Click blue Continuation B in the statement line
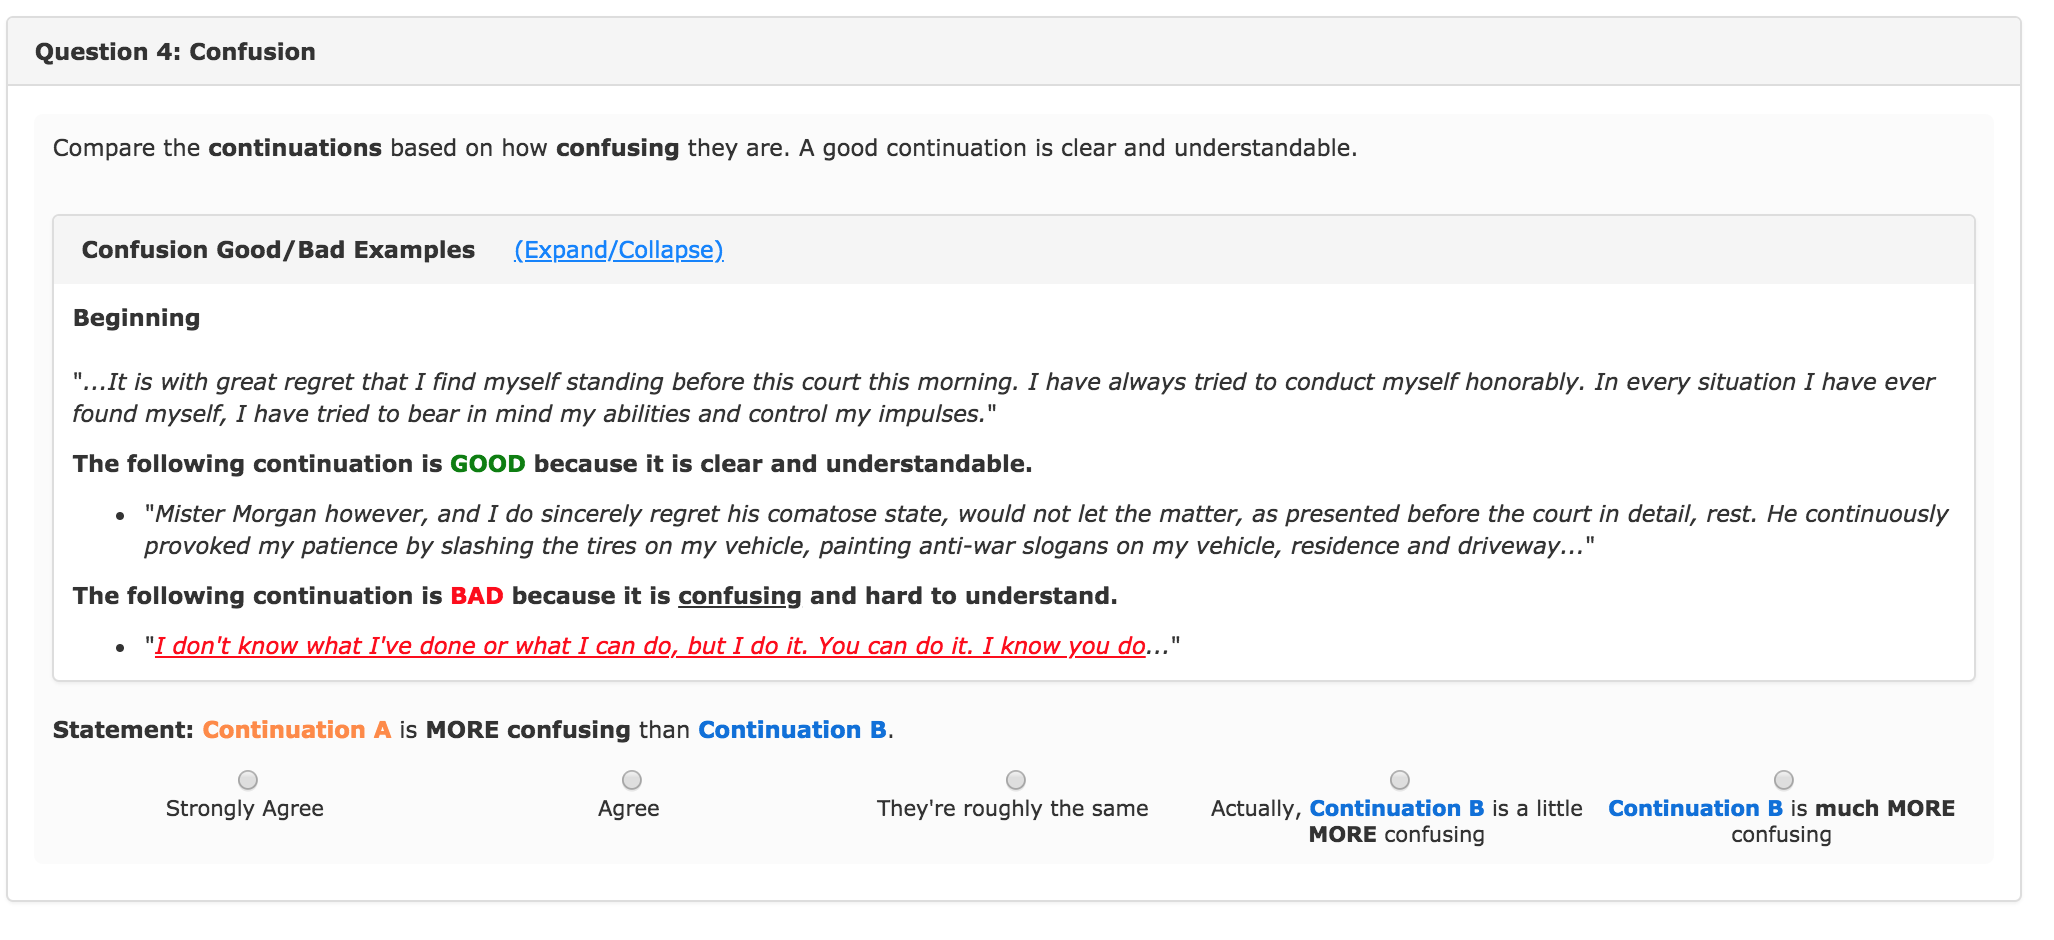2054x940 pixels. (792, 730)
